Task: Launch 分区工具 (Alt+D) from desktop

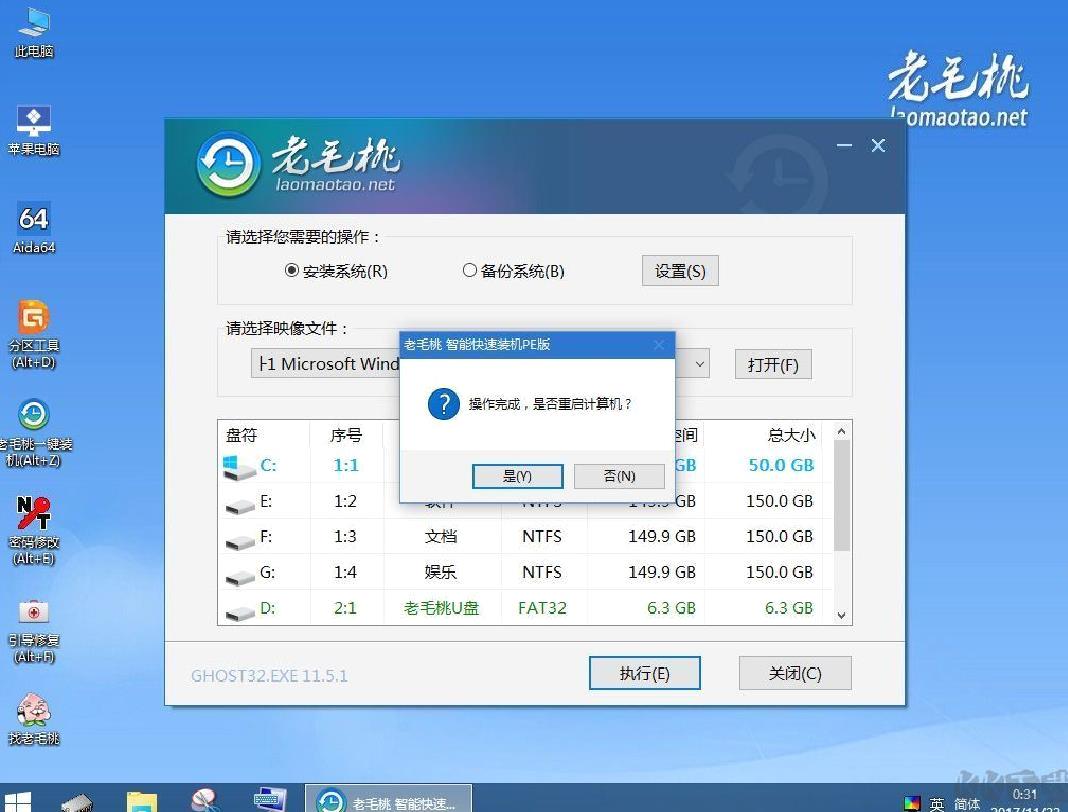Action: (x=33, y=335)
